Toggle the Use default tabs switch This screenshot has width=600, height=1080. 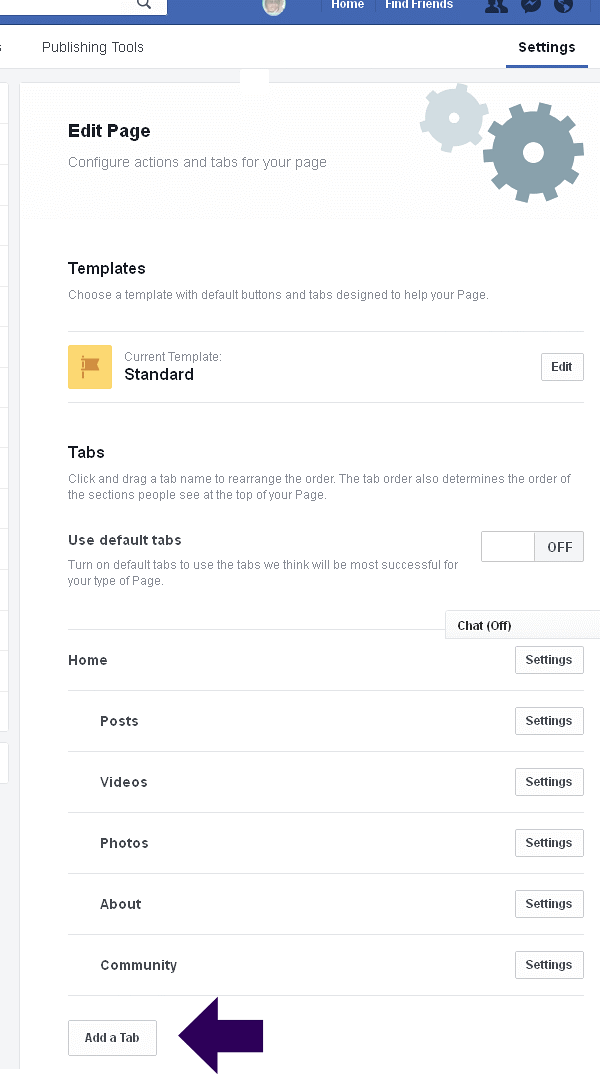[532, 547]
